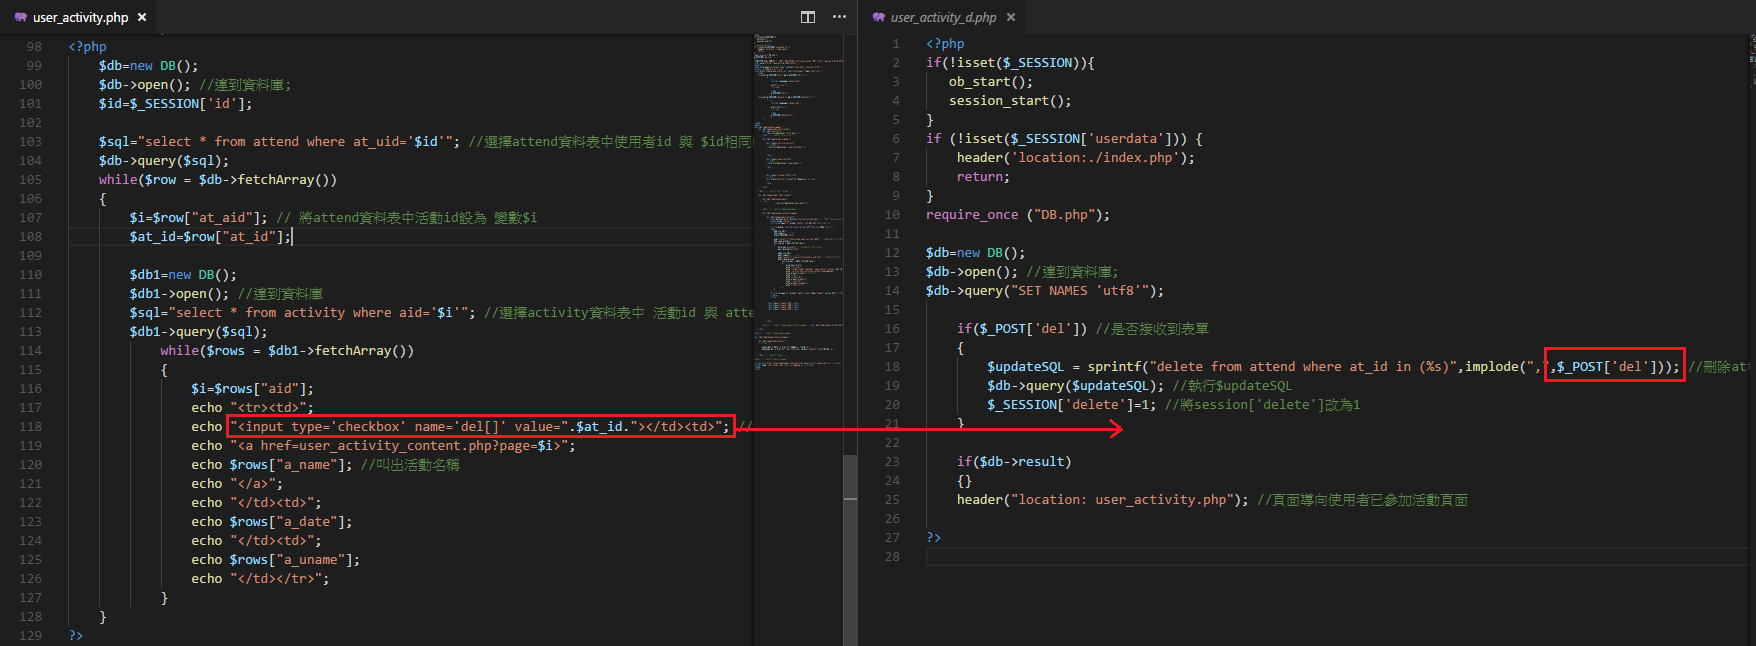1756x646 pixels.
Task: Click the if(!isset($_SESSION)){ line
Action: click(x=1010, y=63)
